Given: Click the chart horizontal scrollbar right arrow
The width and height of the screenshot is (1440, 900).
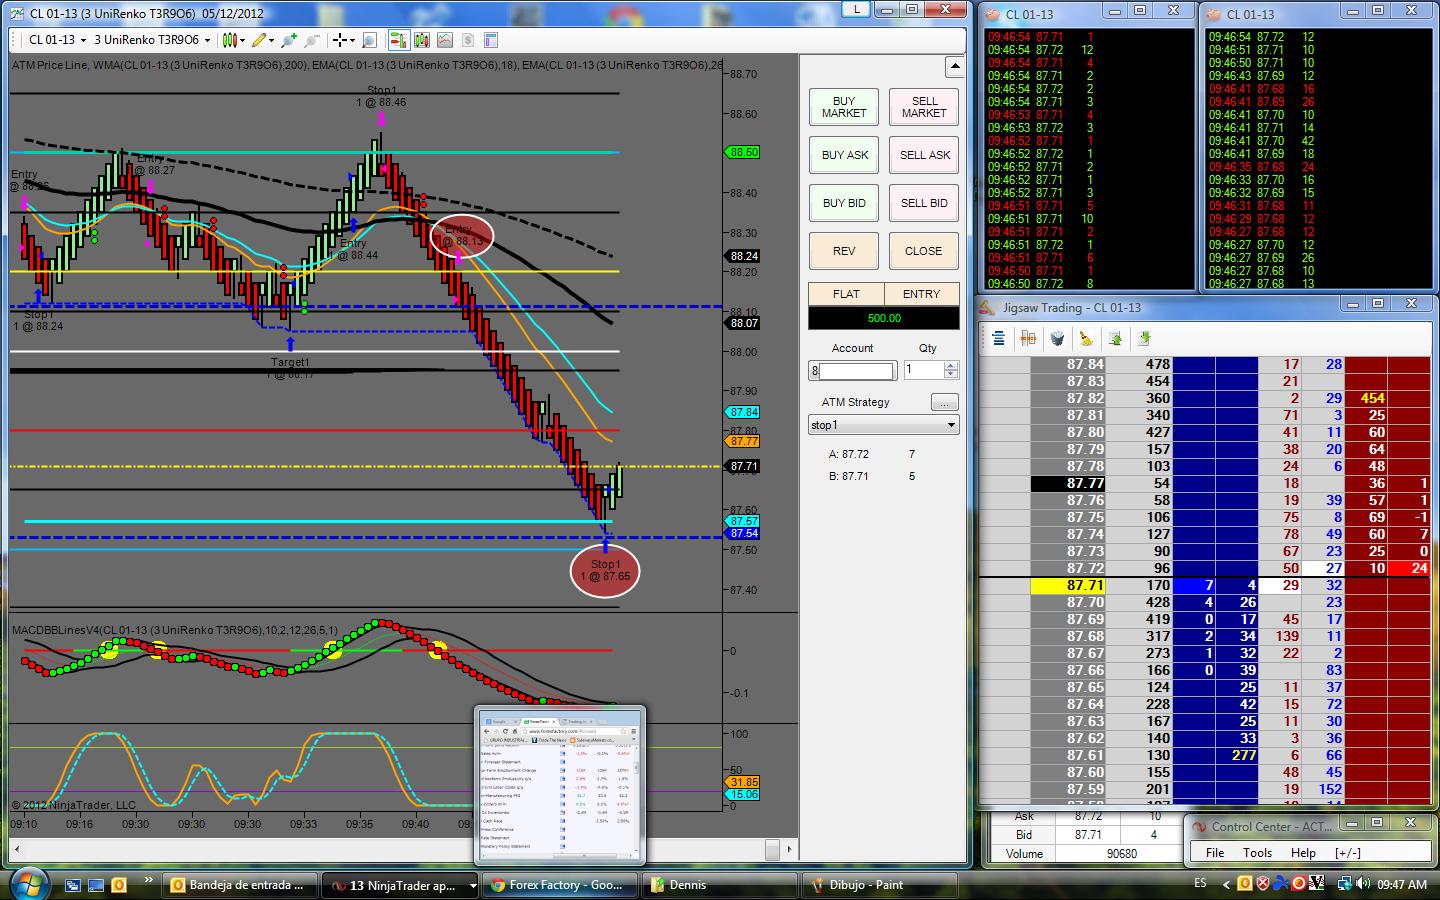Looking at the screenshot, I should (791, 850).
